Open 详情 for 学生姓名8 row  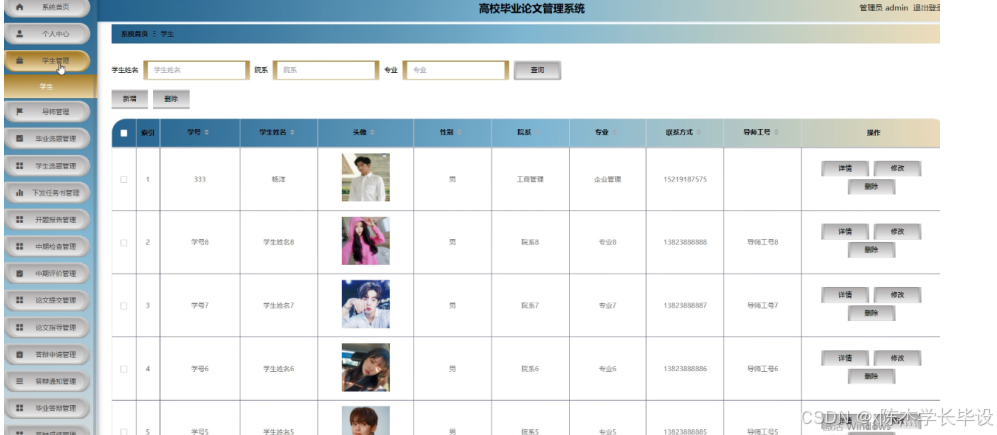tap(844, 231)
